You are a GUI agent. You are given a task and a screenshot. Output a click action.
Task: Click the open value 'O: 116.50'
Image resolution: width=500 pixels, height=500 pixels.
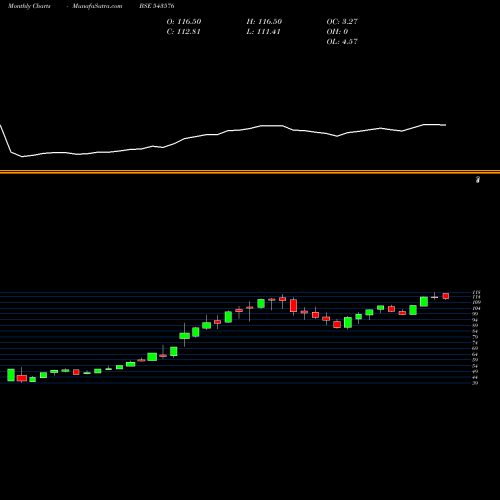pos(184,22)
